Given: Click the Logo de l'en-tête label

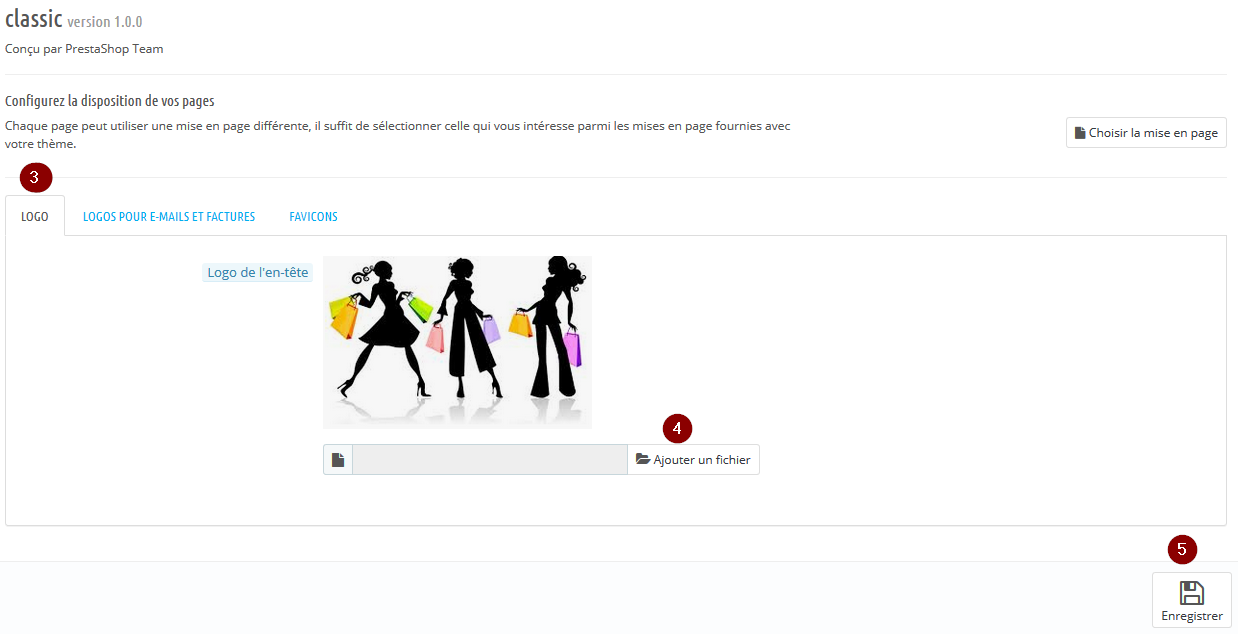Looking at the screenshot, I should click(258, 272).
